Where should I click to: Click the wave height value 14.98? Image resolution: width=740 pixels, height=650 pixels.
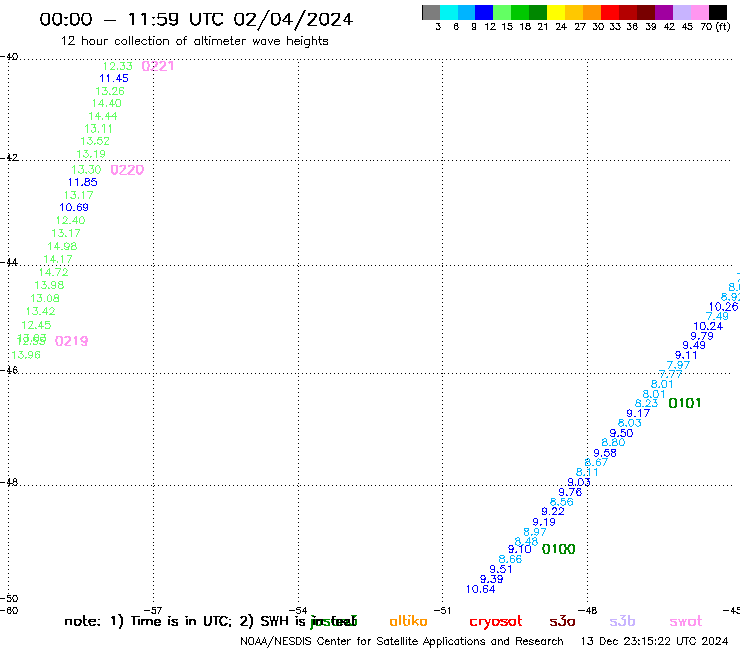62,246
